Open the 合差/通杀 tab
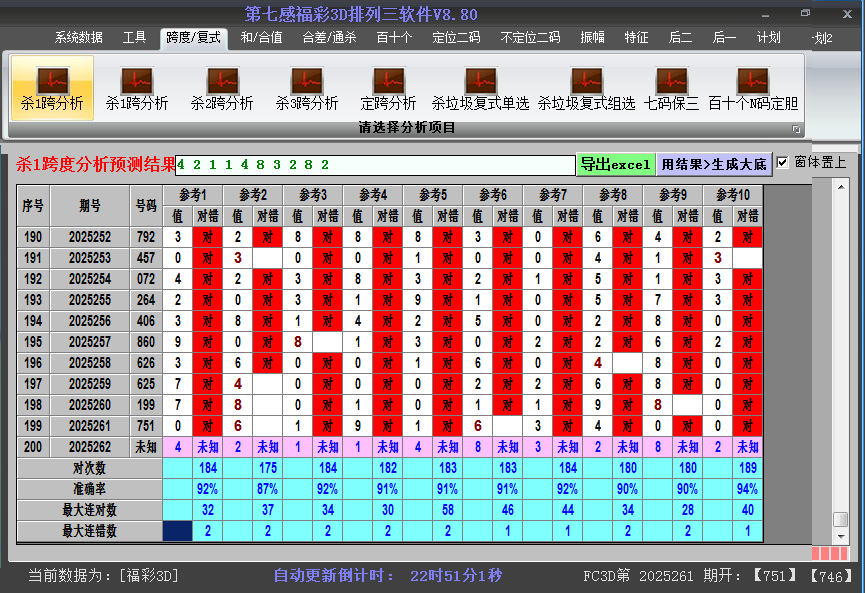Screen dimensions: 865x593 point(329,38)
